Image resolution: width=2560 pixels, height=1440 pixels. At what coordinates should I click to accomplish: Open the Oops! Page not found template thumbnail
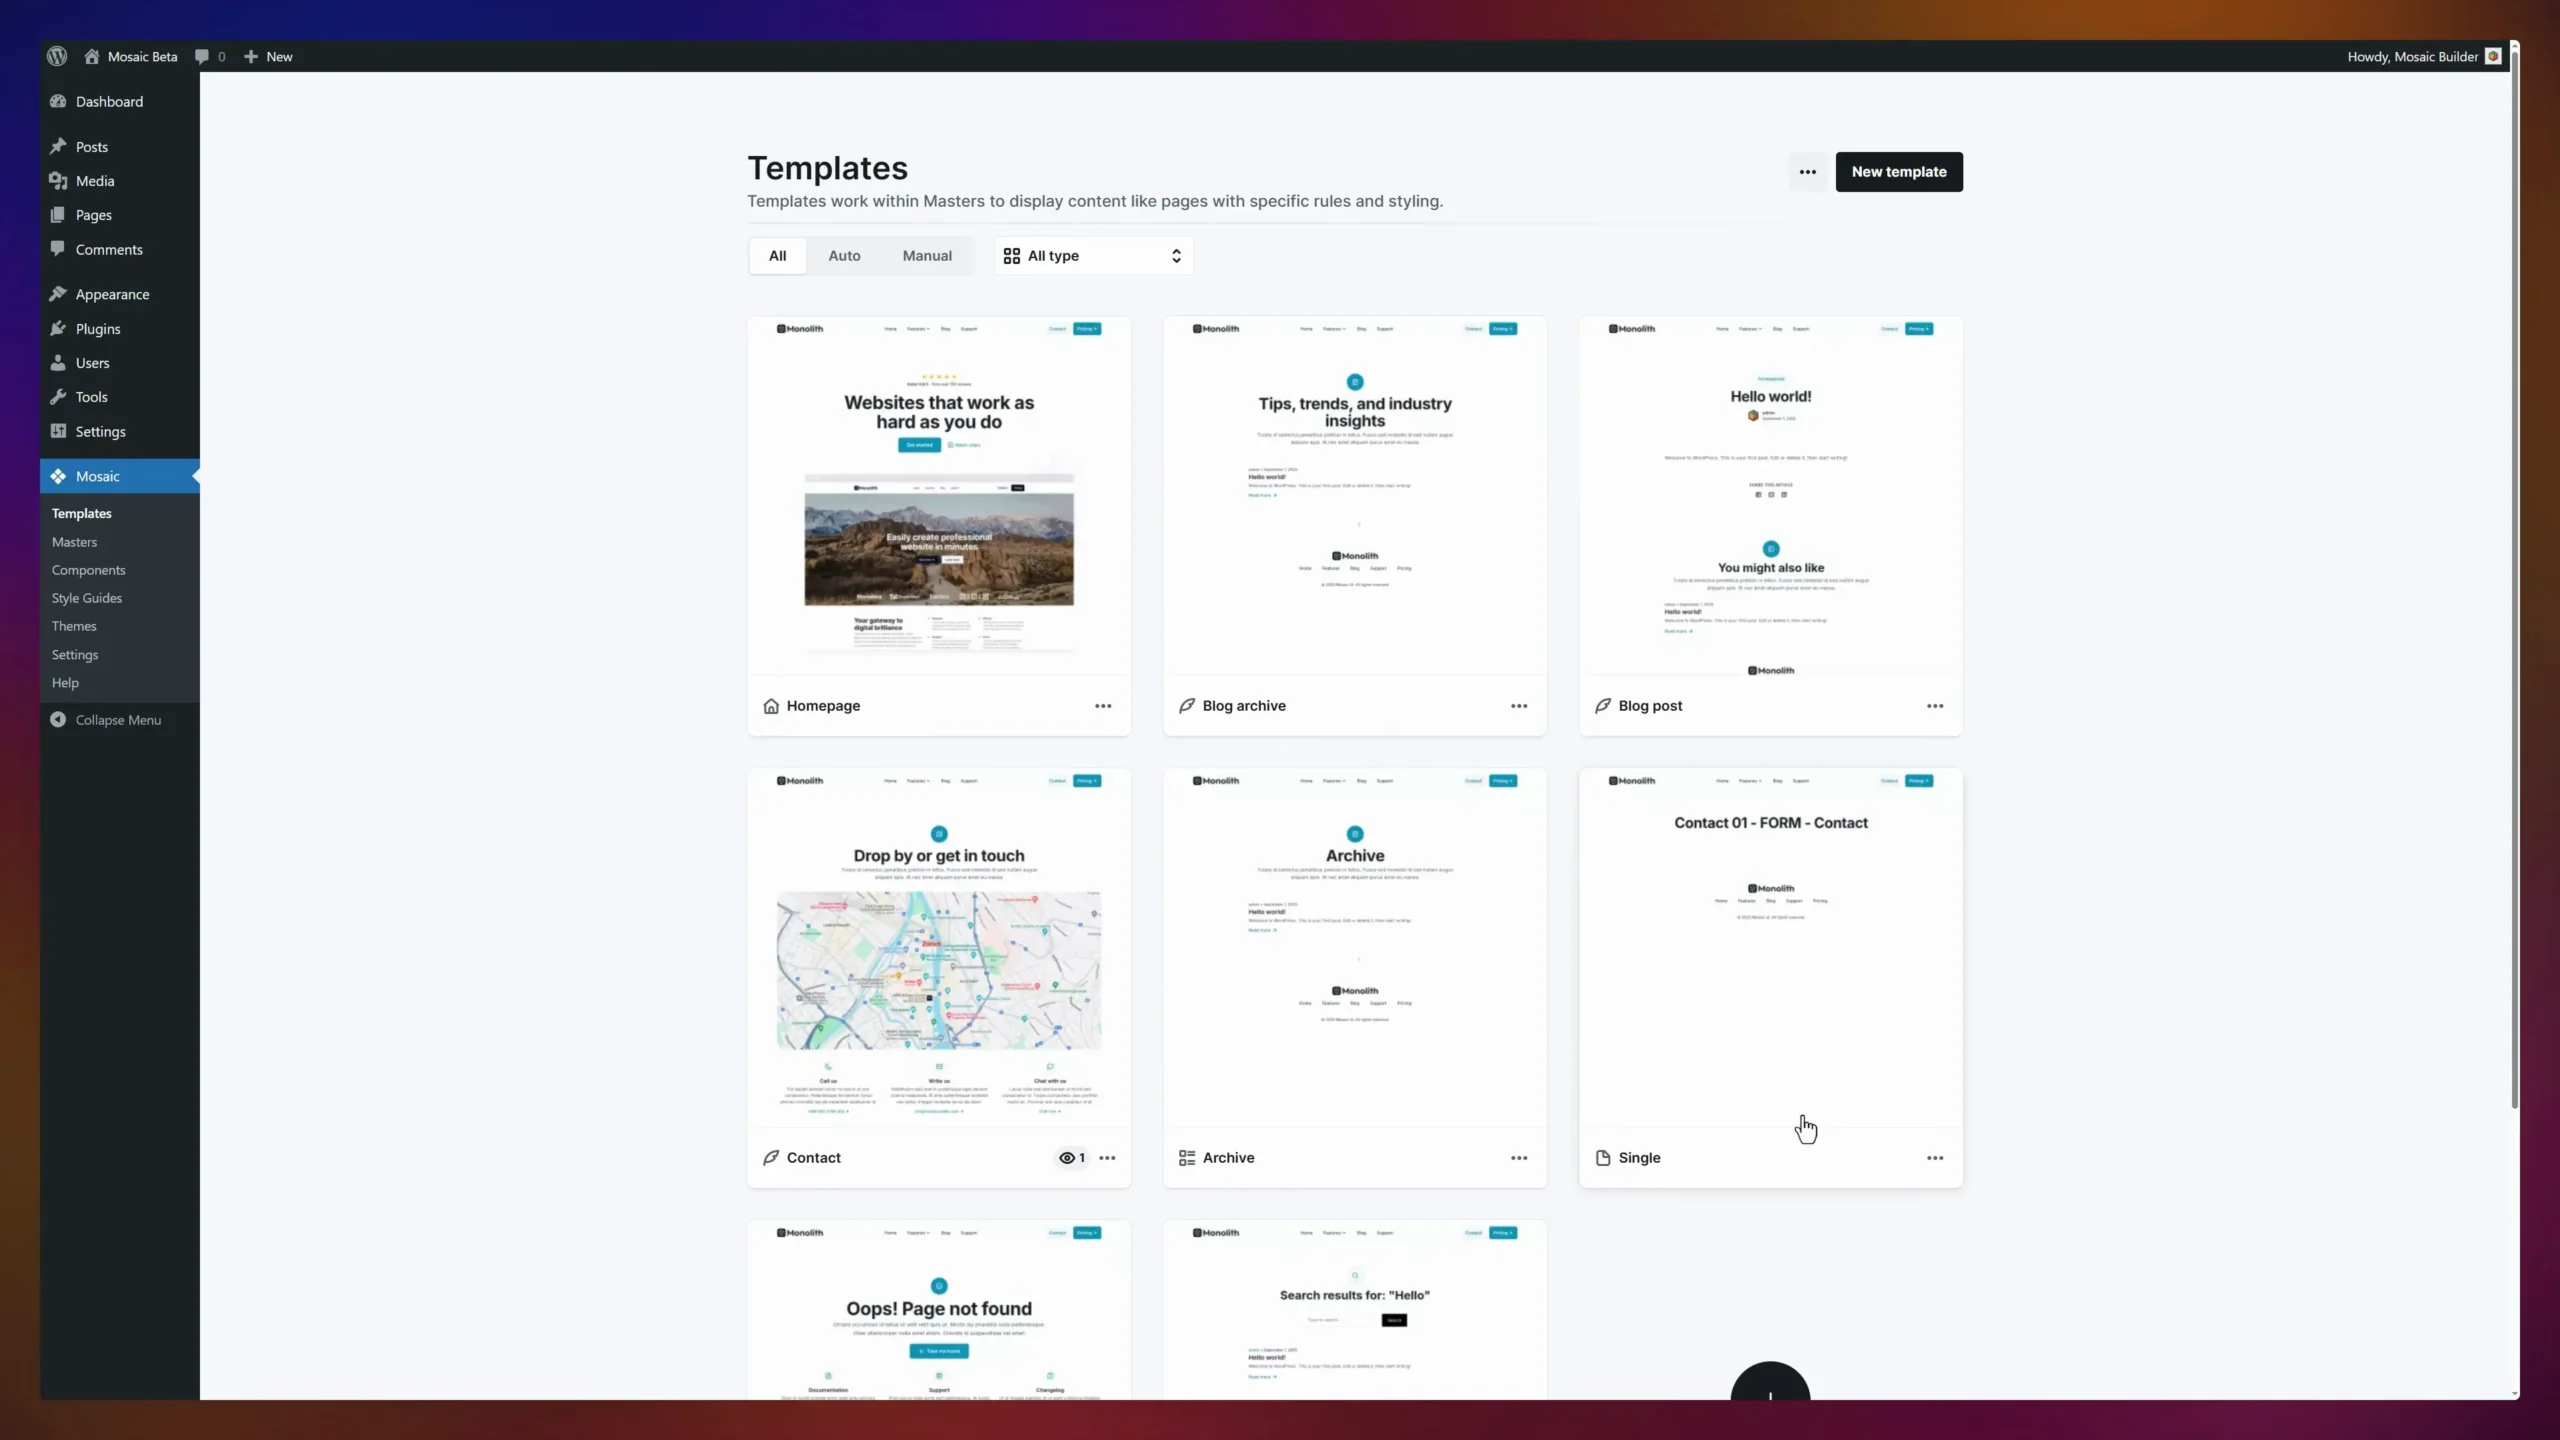pyautogui.click(x=939, y=1310)
